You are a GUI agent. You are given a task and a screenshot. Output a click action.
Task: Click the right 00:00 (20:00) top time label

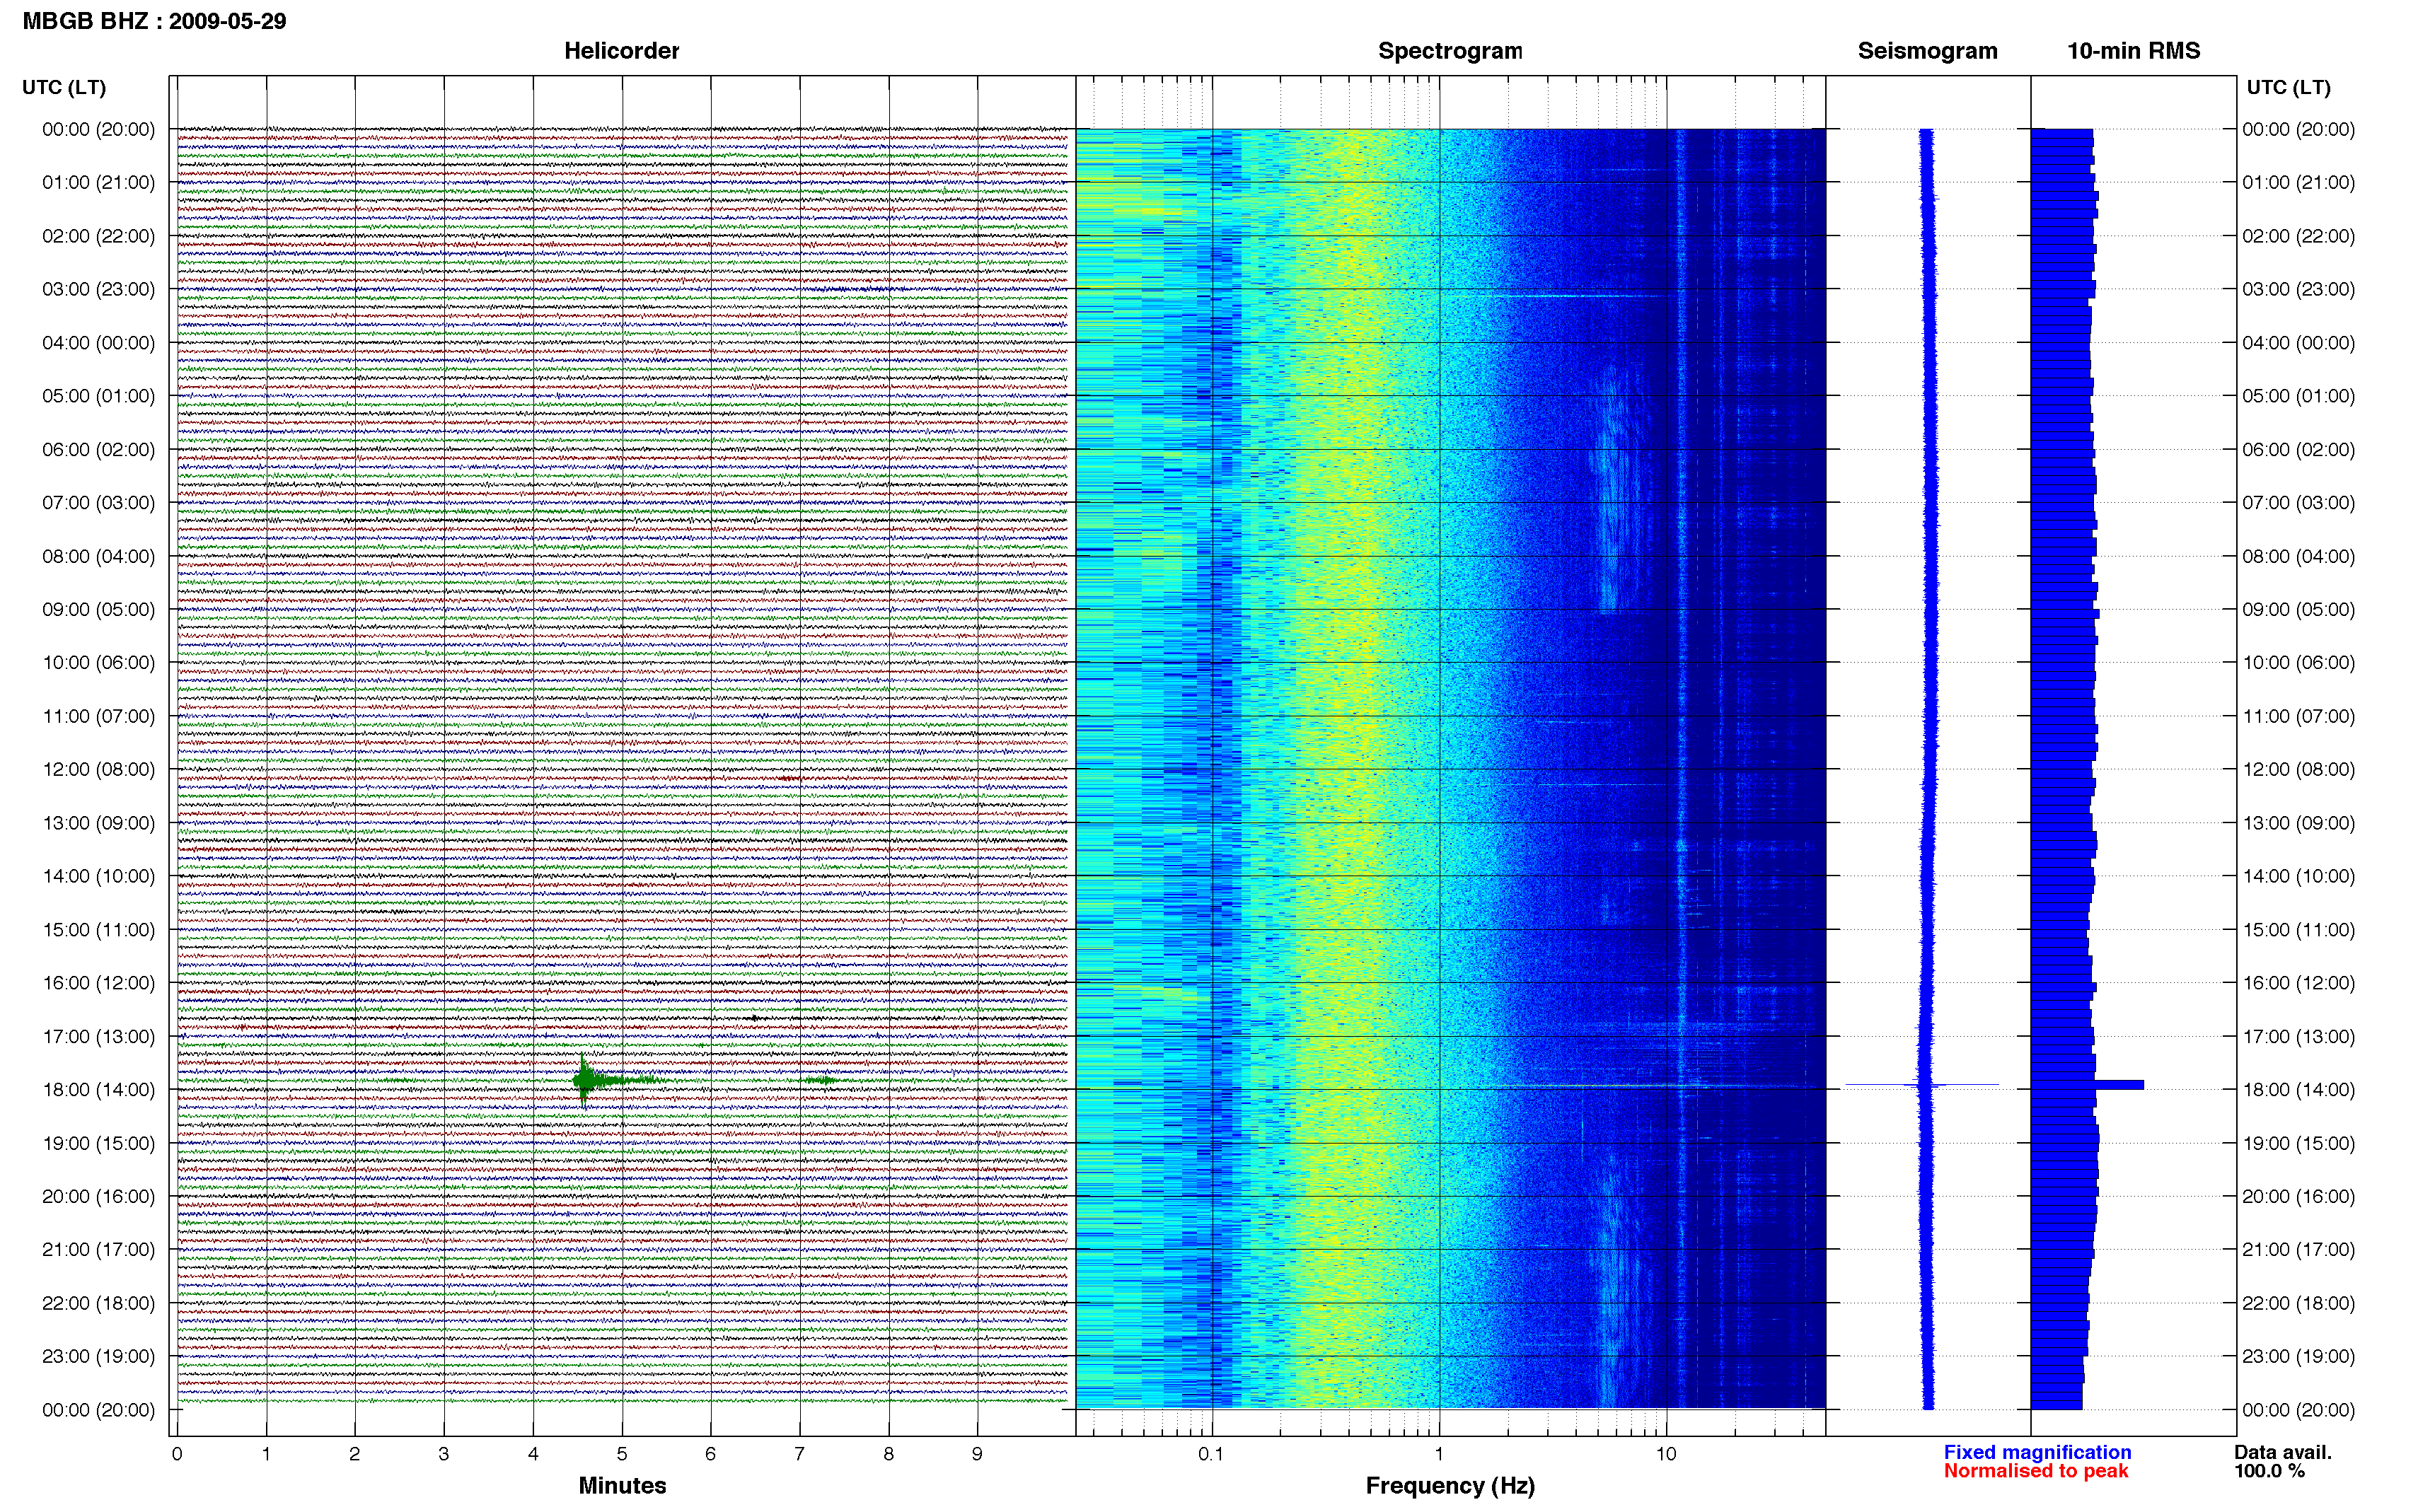pos(2298,129)
